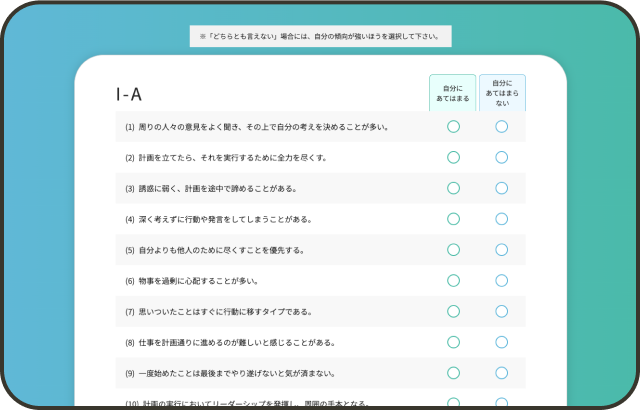Answer question 6 with 自分にあてはまる
This screenshot has width=640, height=410.
click(x=453, y=281)
